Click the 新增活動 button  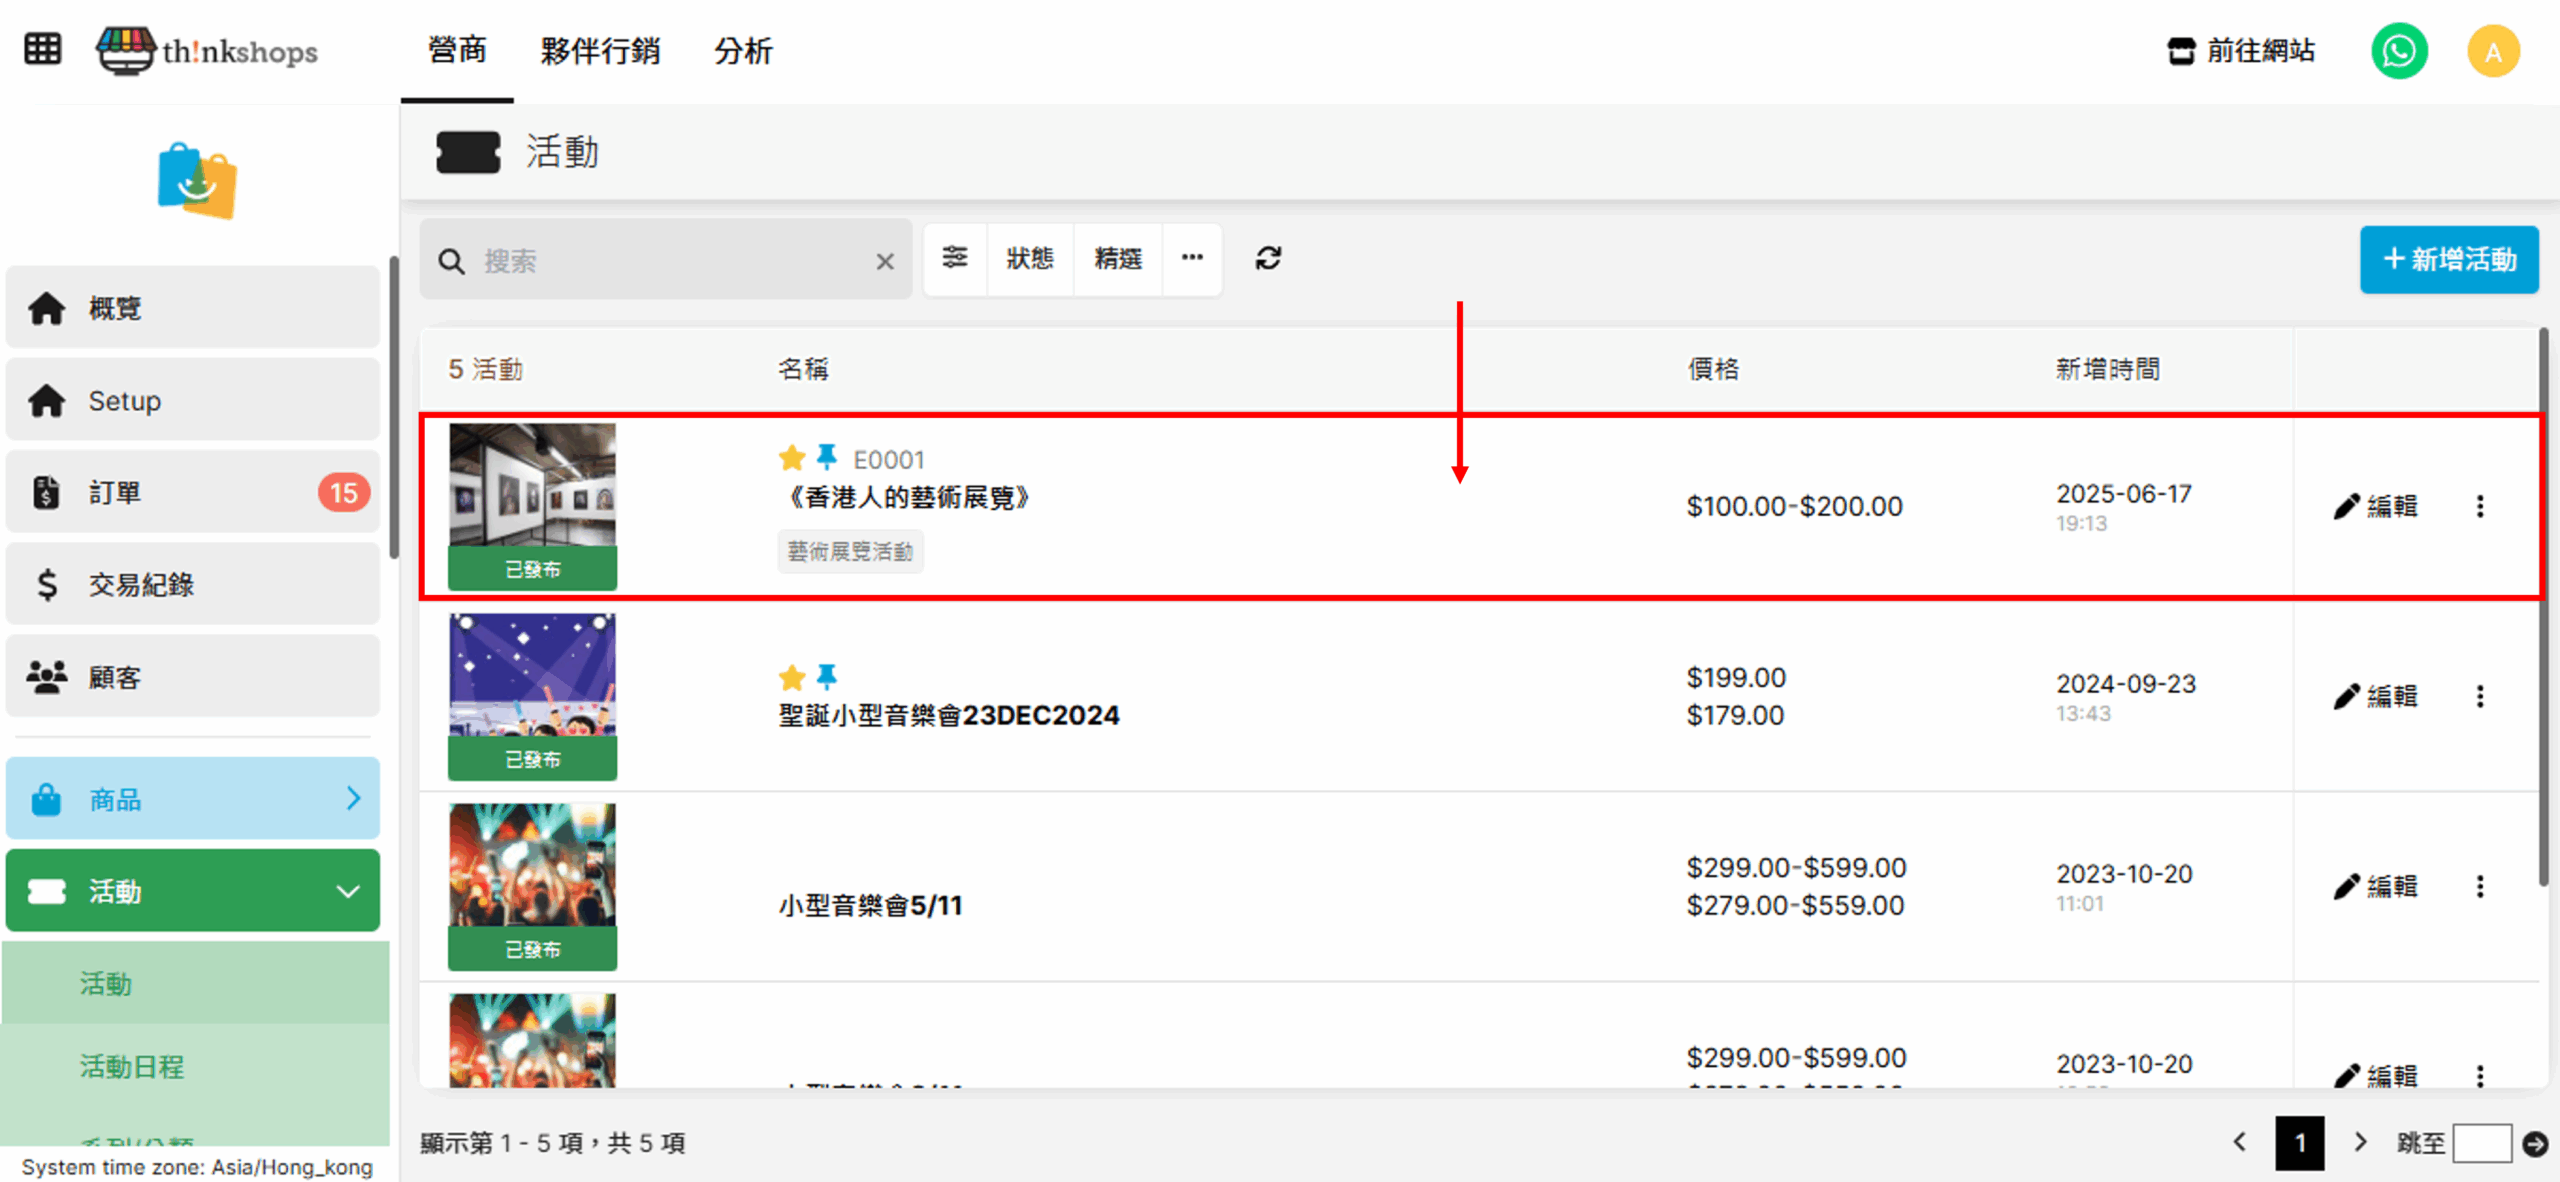click(2449, 260)
